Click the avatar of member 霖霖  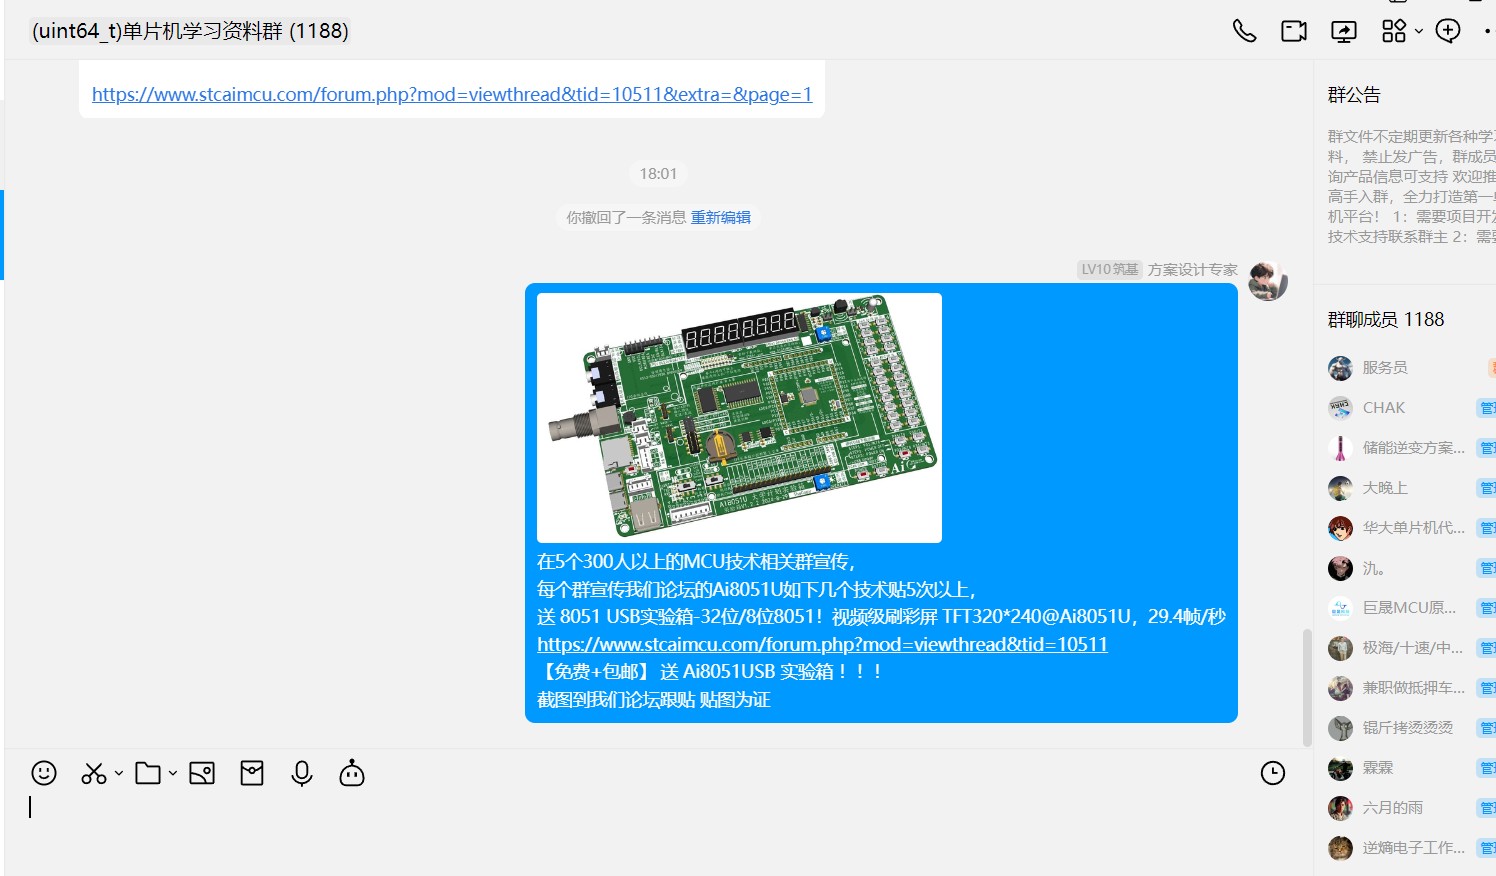tap(1341, 768)
